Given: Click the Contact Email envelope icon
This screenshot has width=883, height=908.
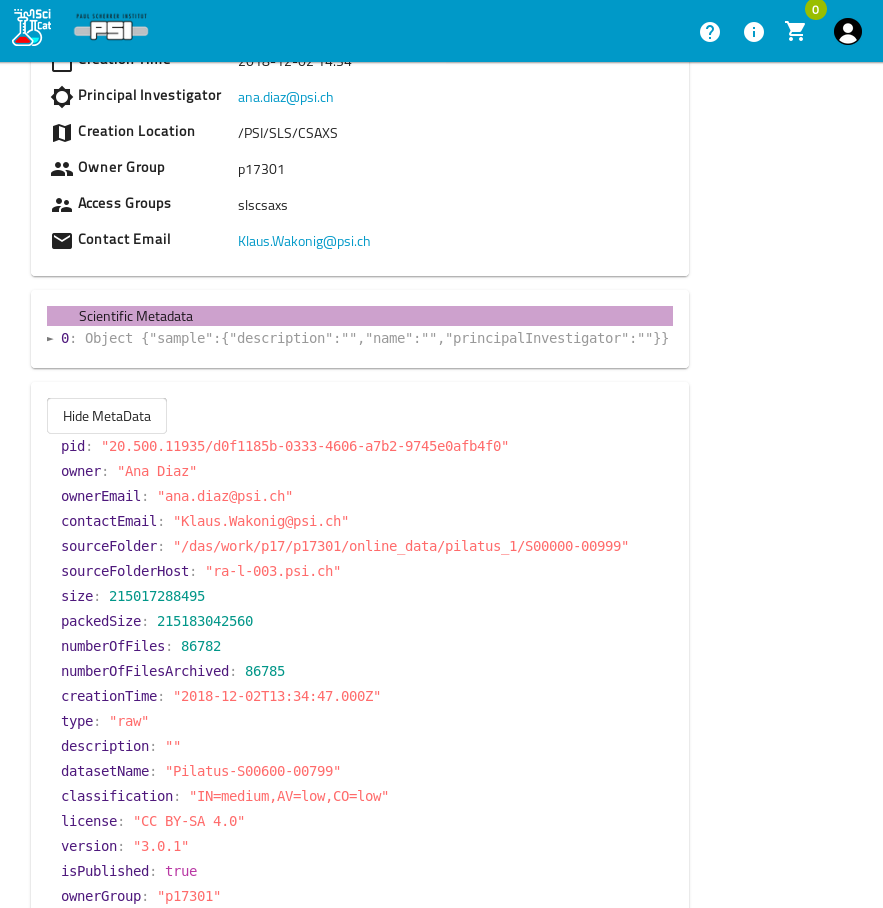Looking at the screenshot, I should 62,241.
